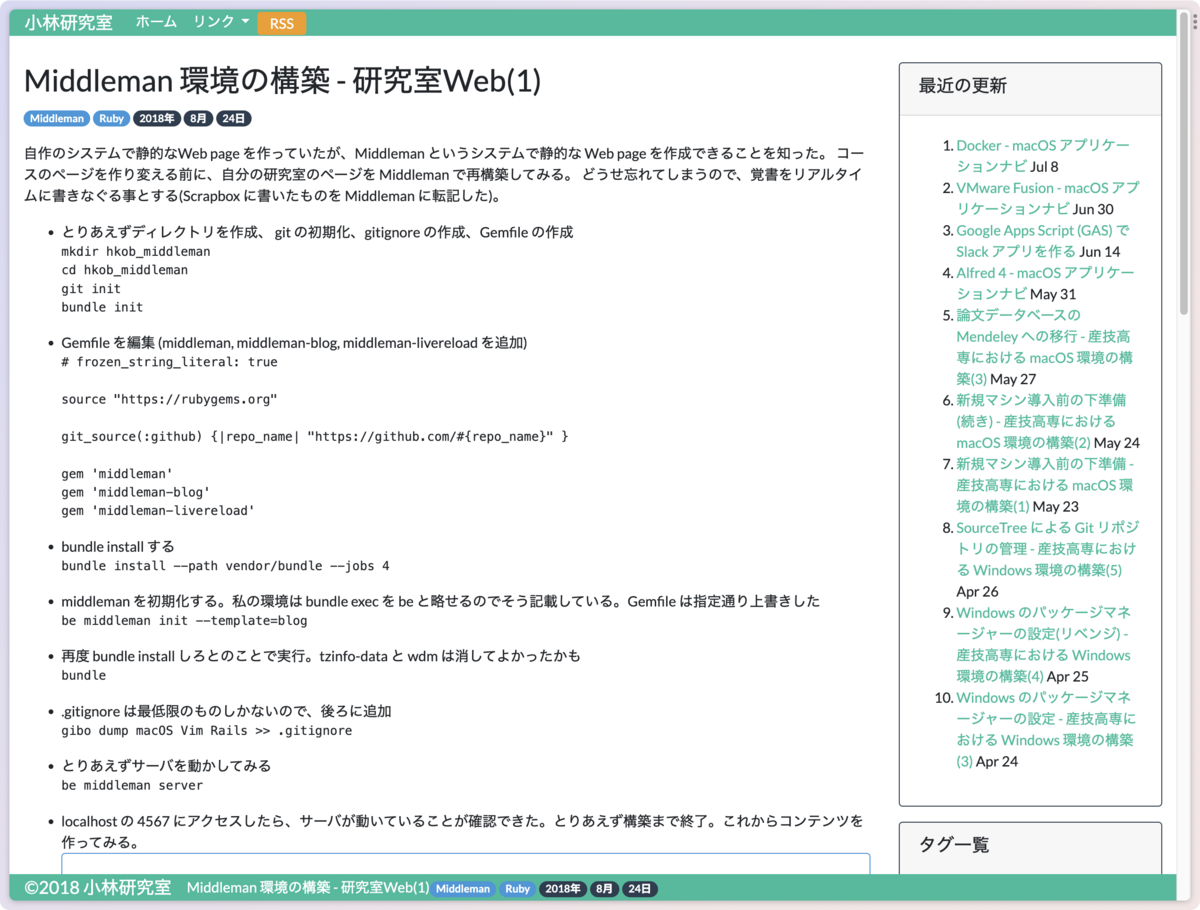Click the be middleman init --template=blog line
Image resolution: width=1200 pixels, height=910 pixels.
[184, 620]
